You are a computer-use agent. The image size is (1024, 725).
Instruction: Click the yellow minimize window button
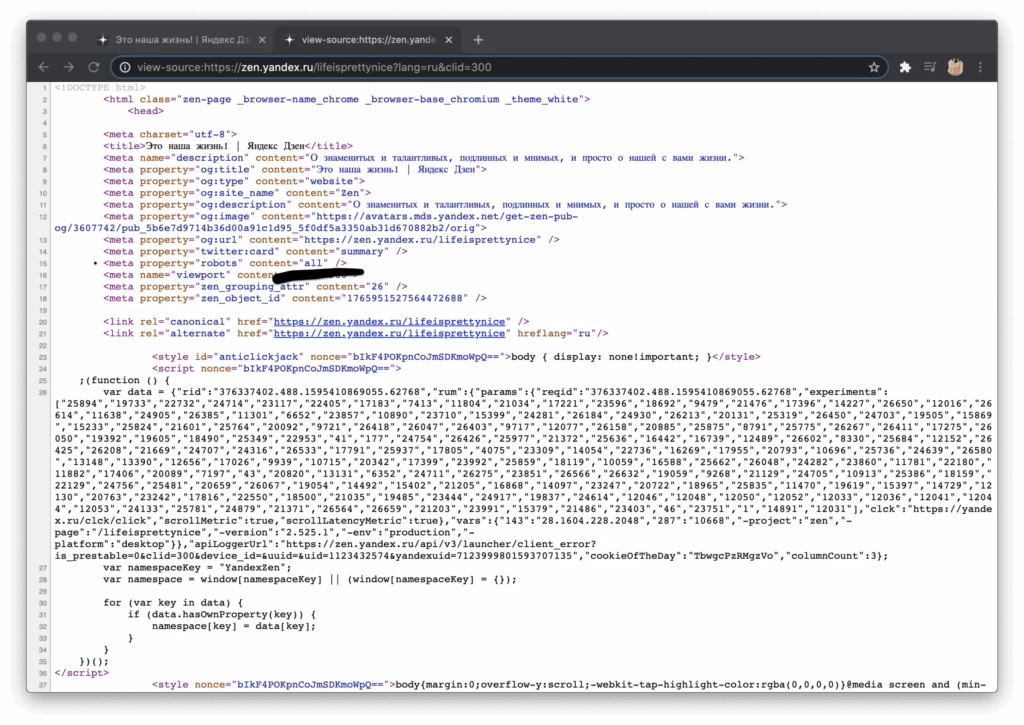(x=57, y=37)
